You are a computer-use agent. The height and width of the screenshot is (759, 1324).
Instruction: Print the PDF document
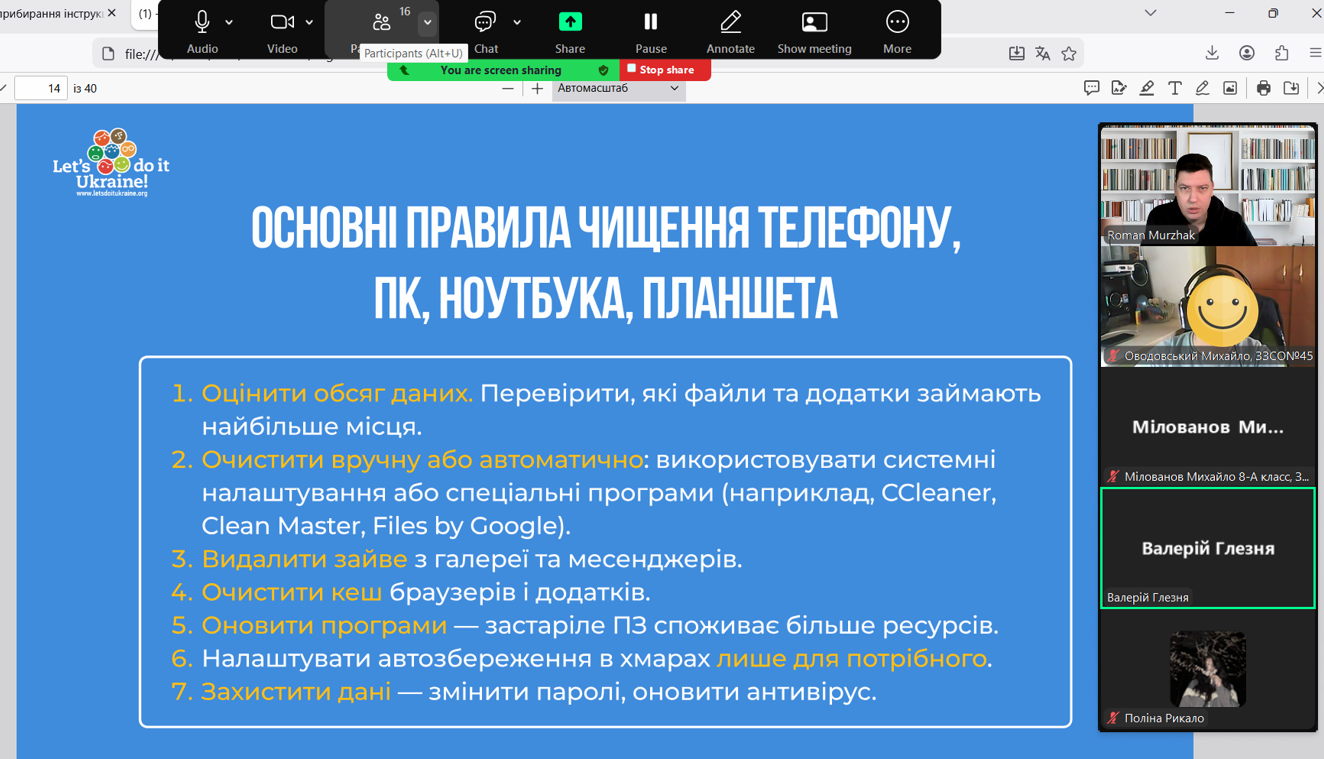coord(1263,88)
